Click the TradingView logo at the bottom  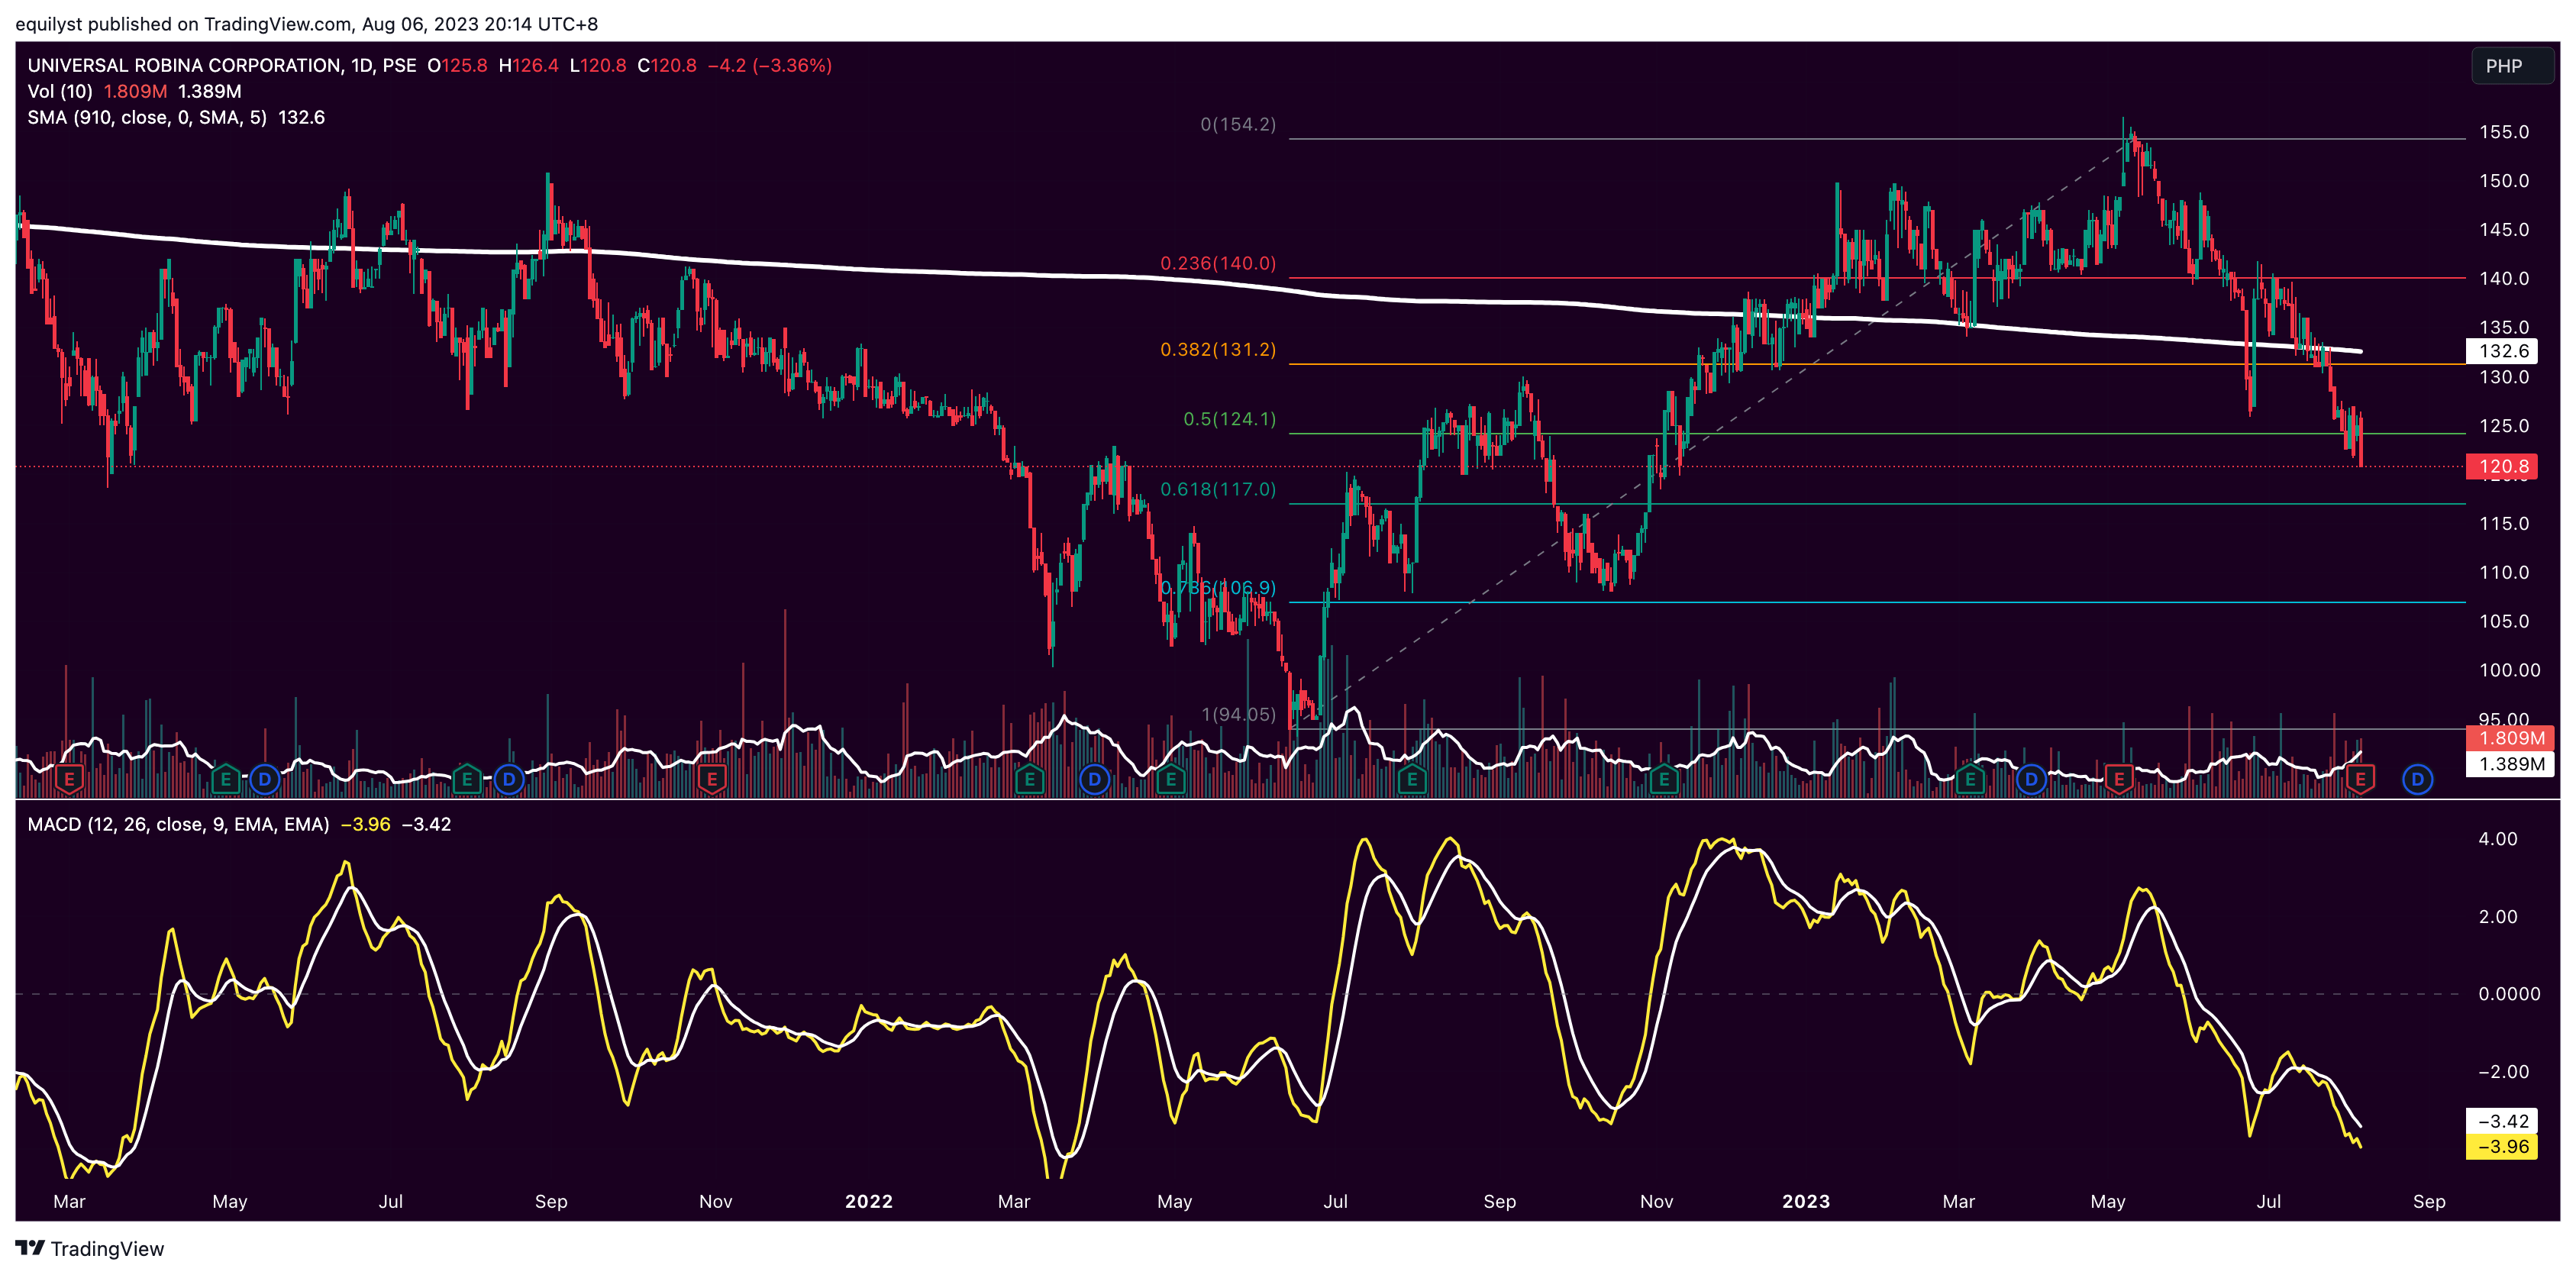pyautogui.click(x=31, y=1248)
